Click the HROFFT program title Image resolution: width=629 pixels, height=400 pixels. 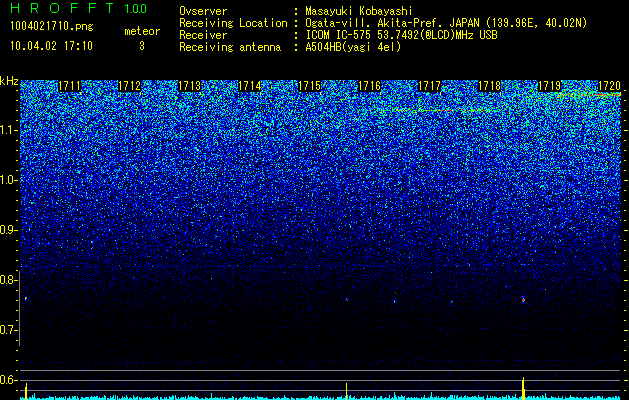point(62,8)
